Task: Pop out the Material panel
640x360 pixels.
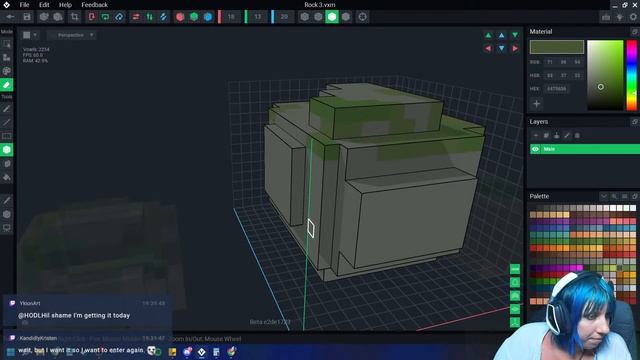Action: 635,31
